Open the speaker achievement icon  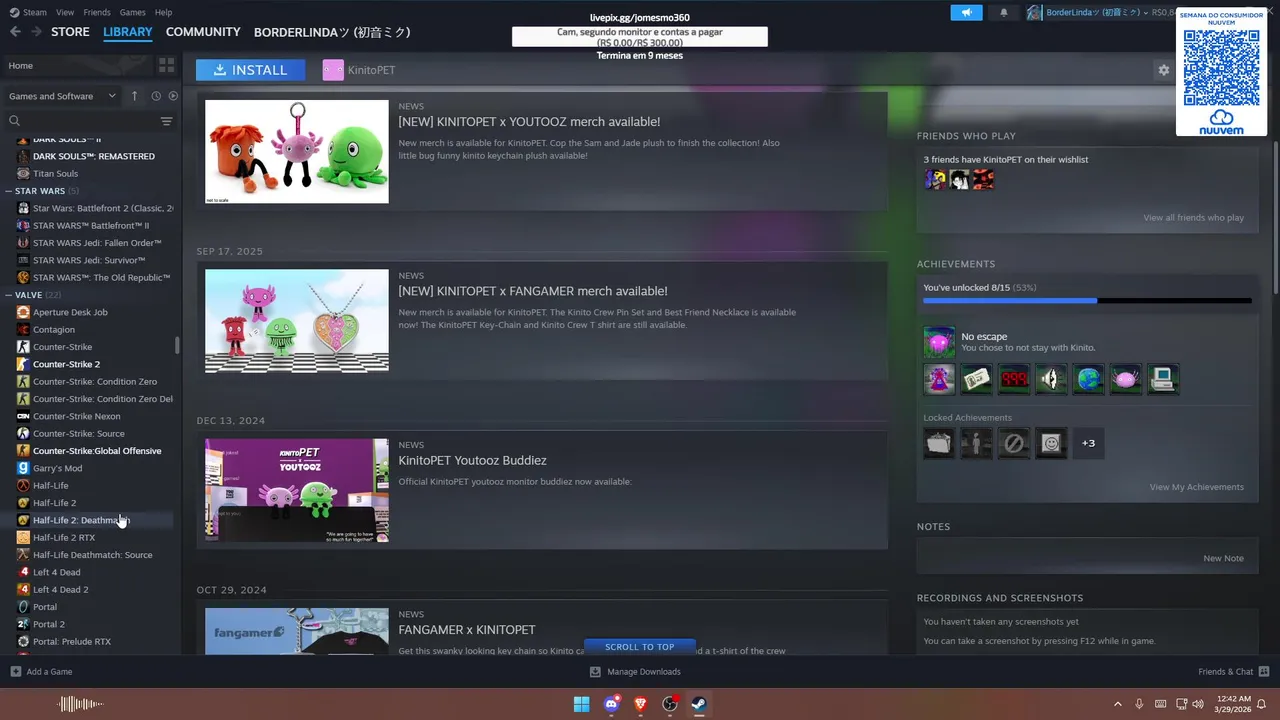[x=1051, y=379]
